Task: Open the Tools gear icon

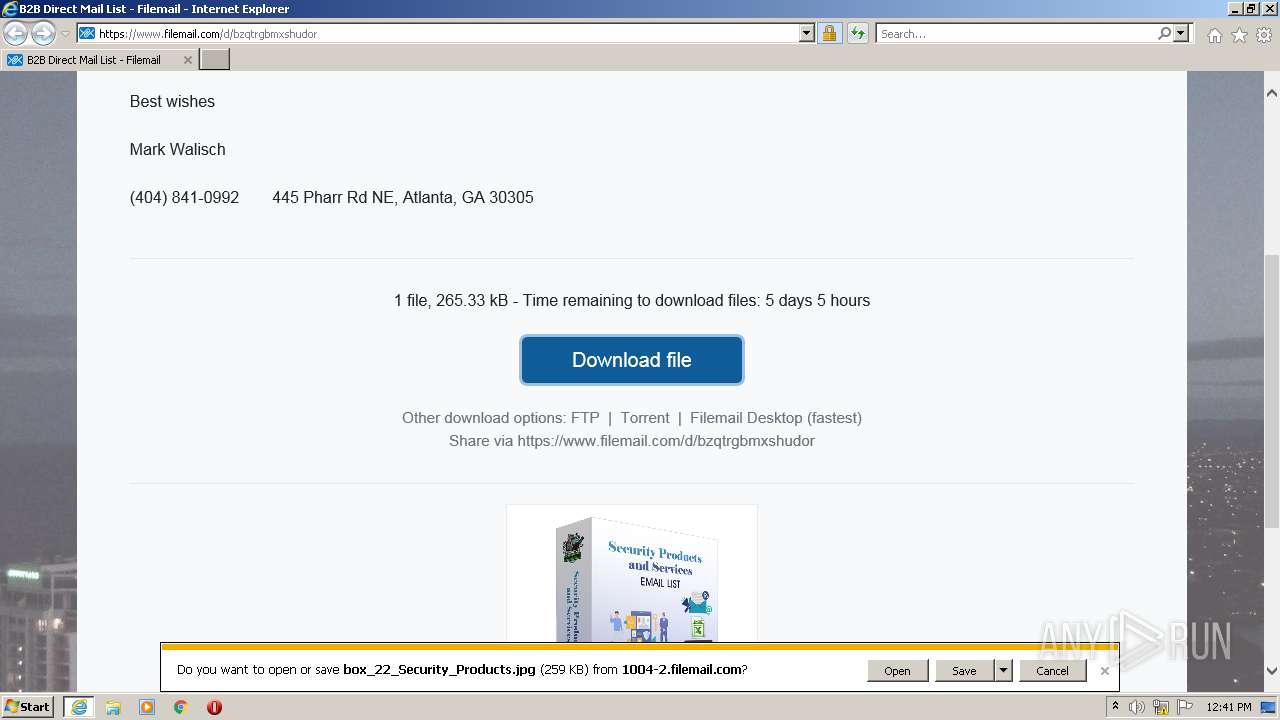Action: point(1264,35)
